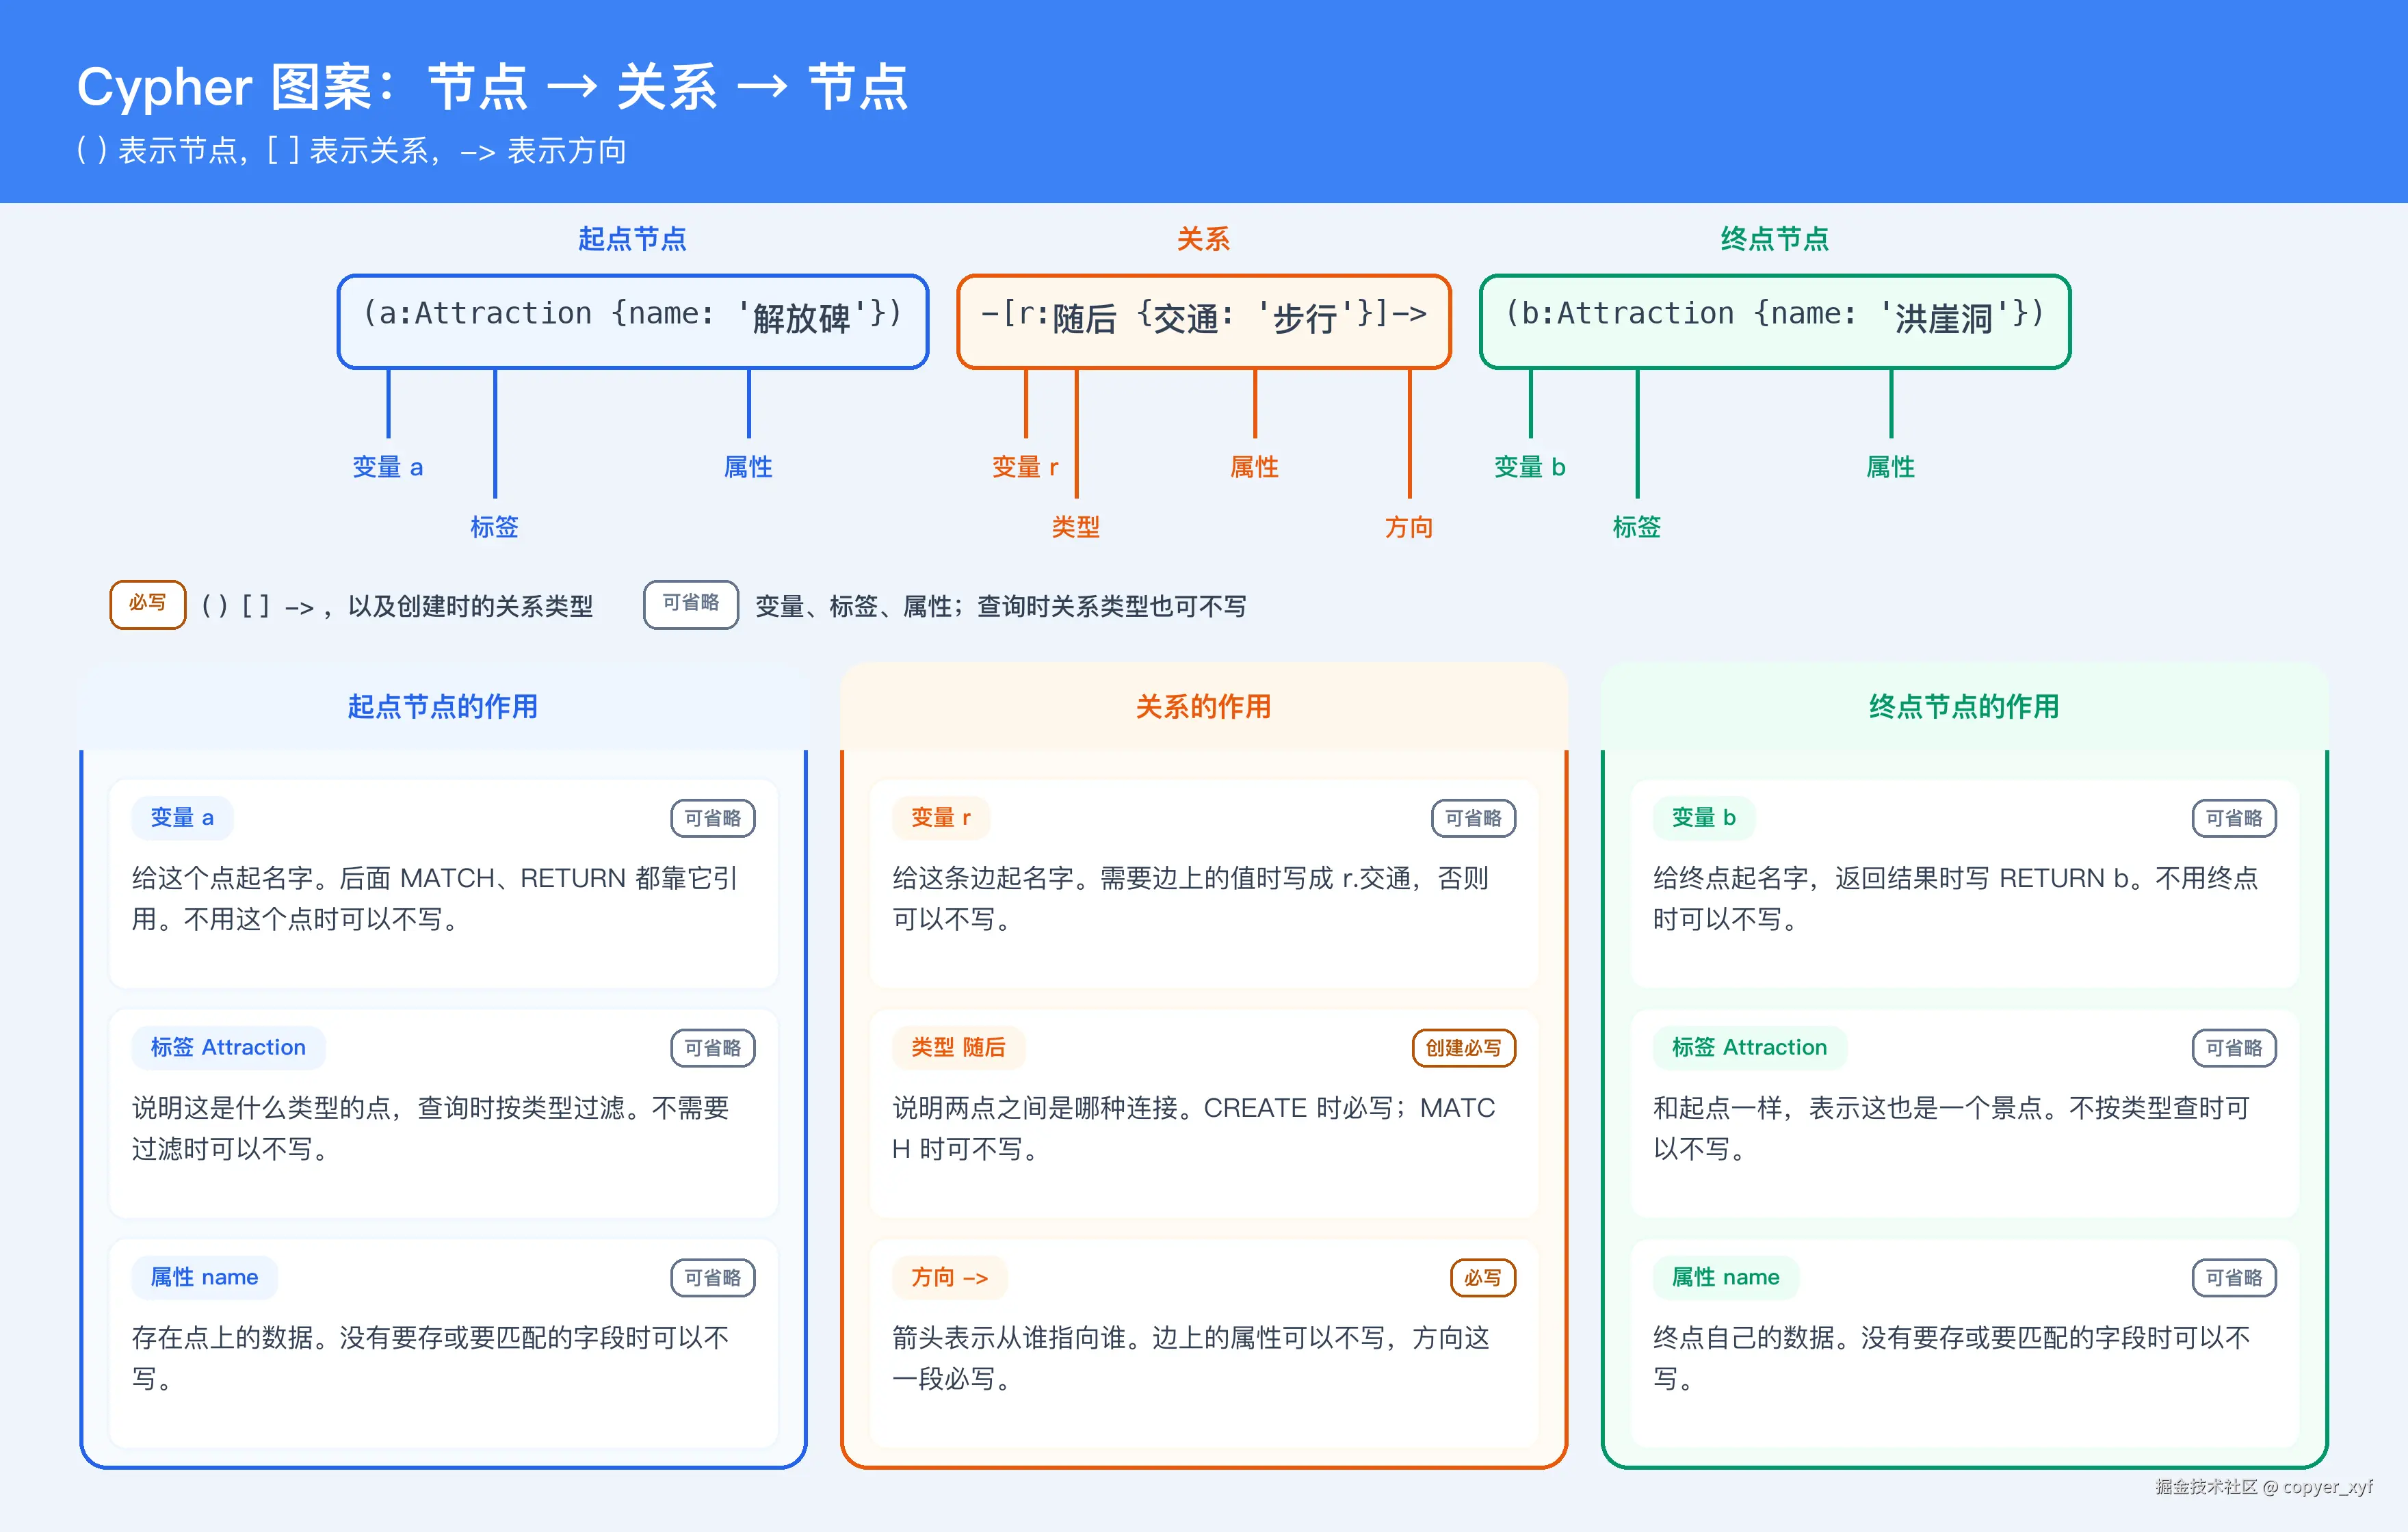Click the "变量 r" label under the orange code box
The width and height of the screenshot is (2408, 1532).
tap(1025, 467)
